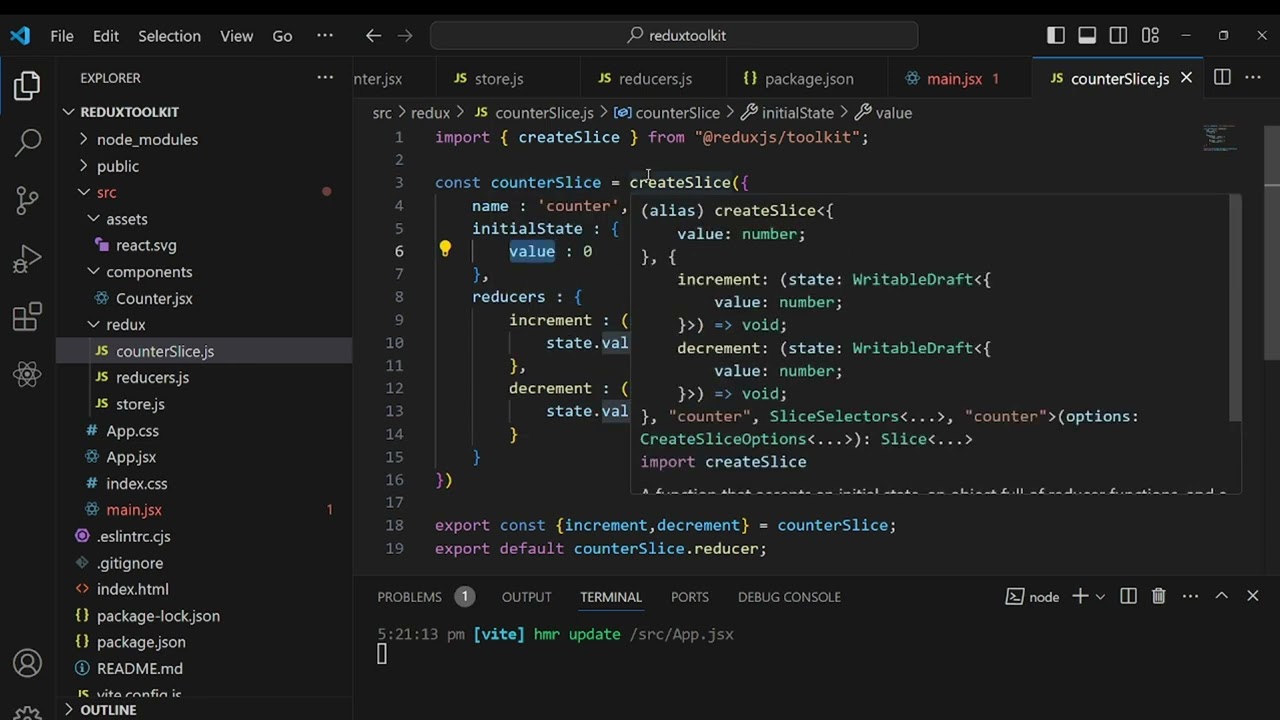Viewport: 1280px width, 720px height.
Task: Open the Edit menu
Action: 106,35
